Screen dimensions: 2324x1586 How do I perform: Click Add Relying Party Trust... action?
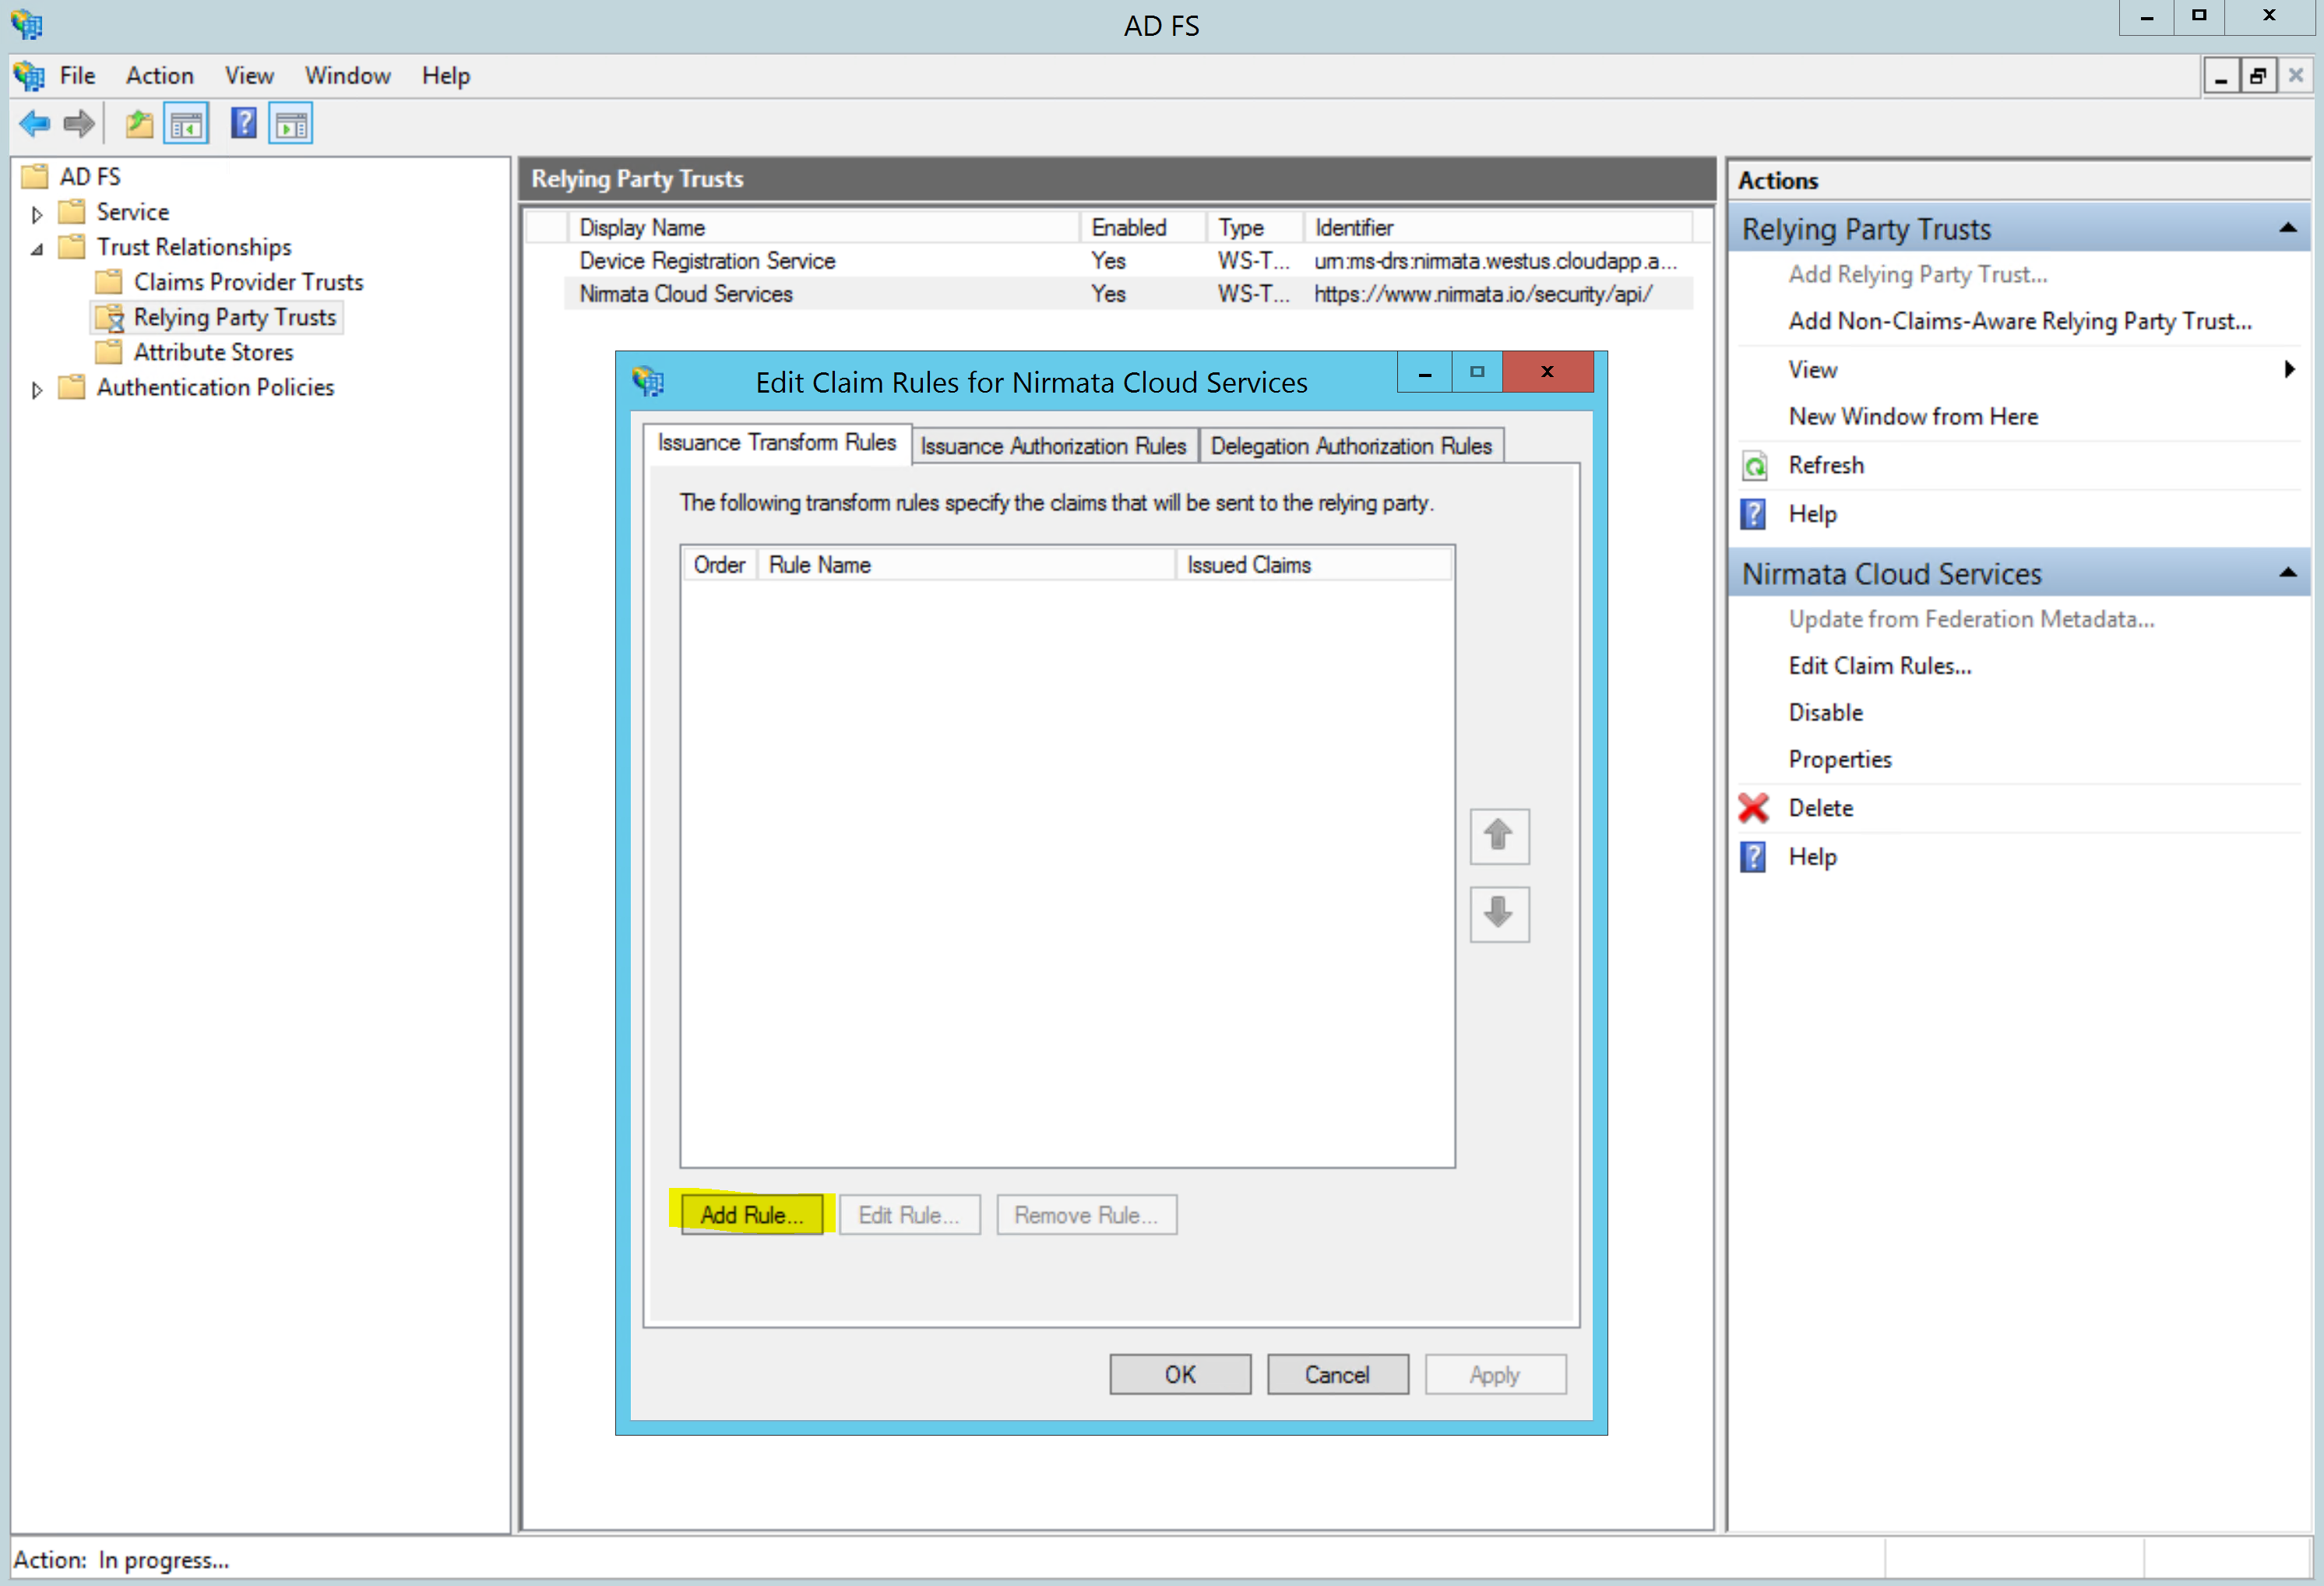(1918, 275)
